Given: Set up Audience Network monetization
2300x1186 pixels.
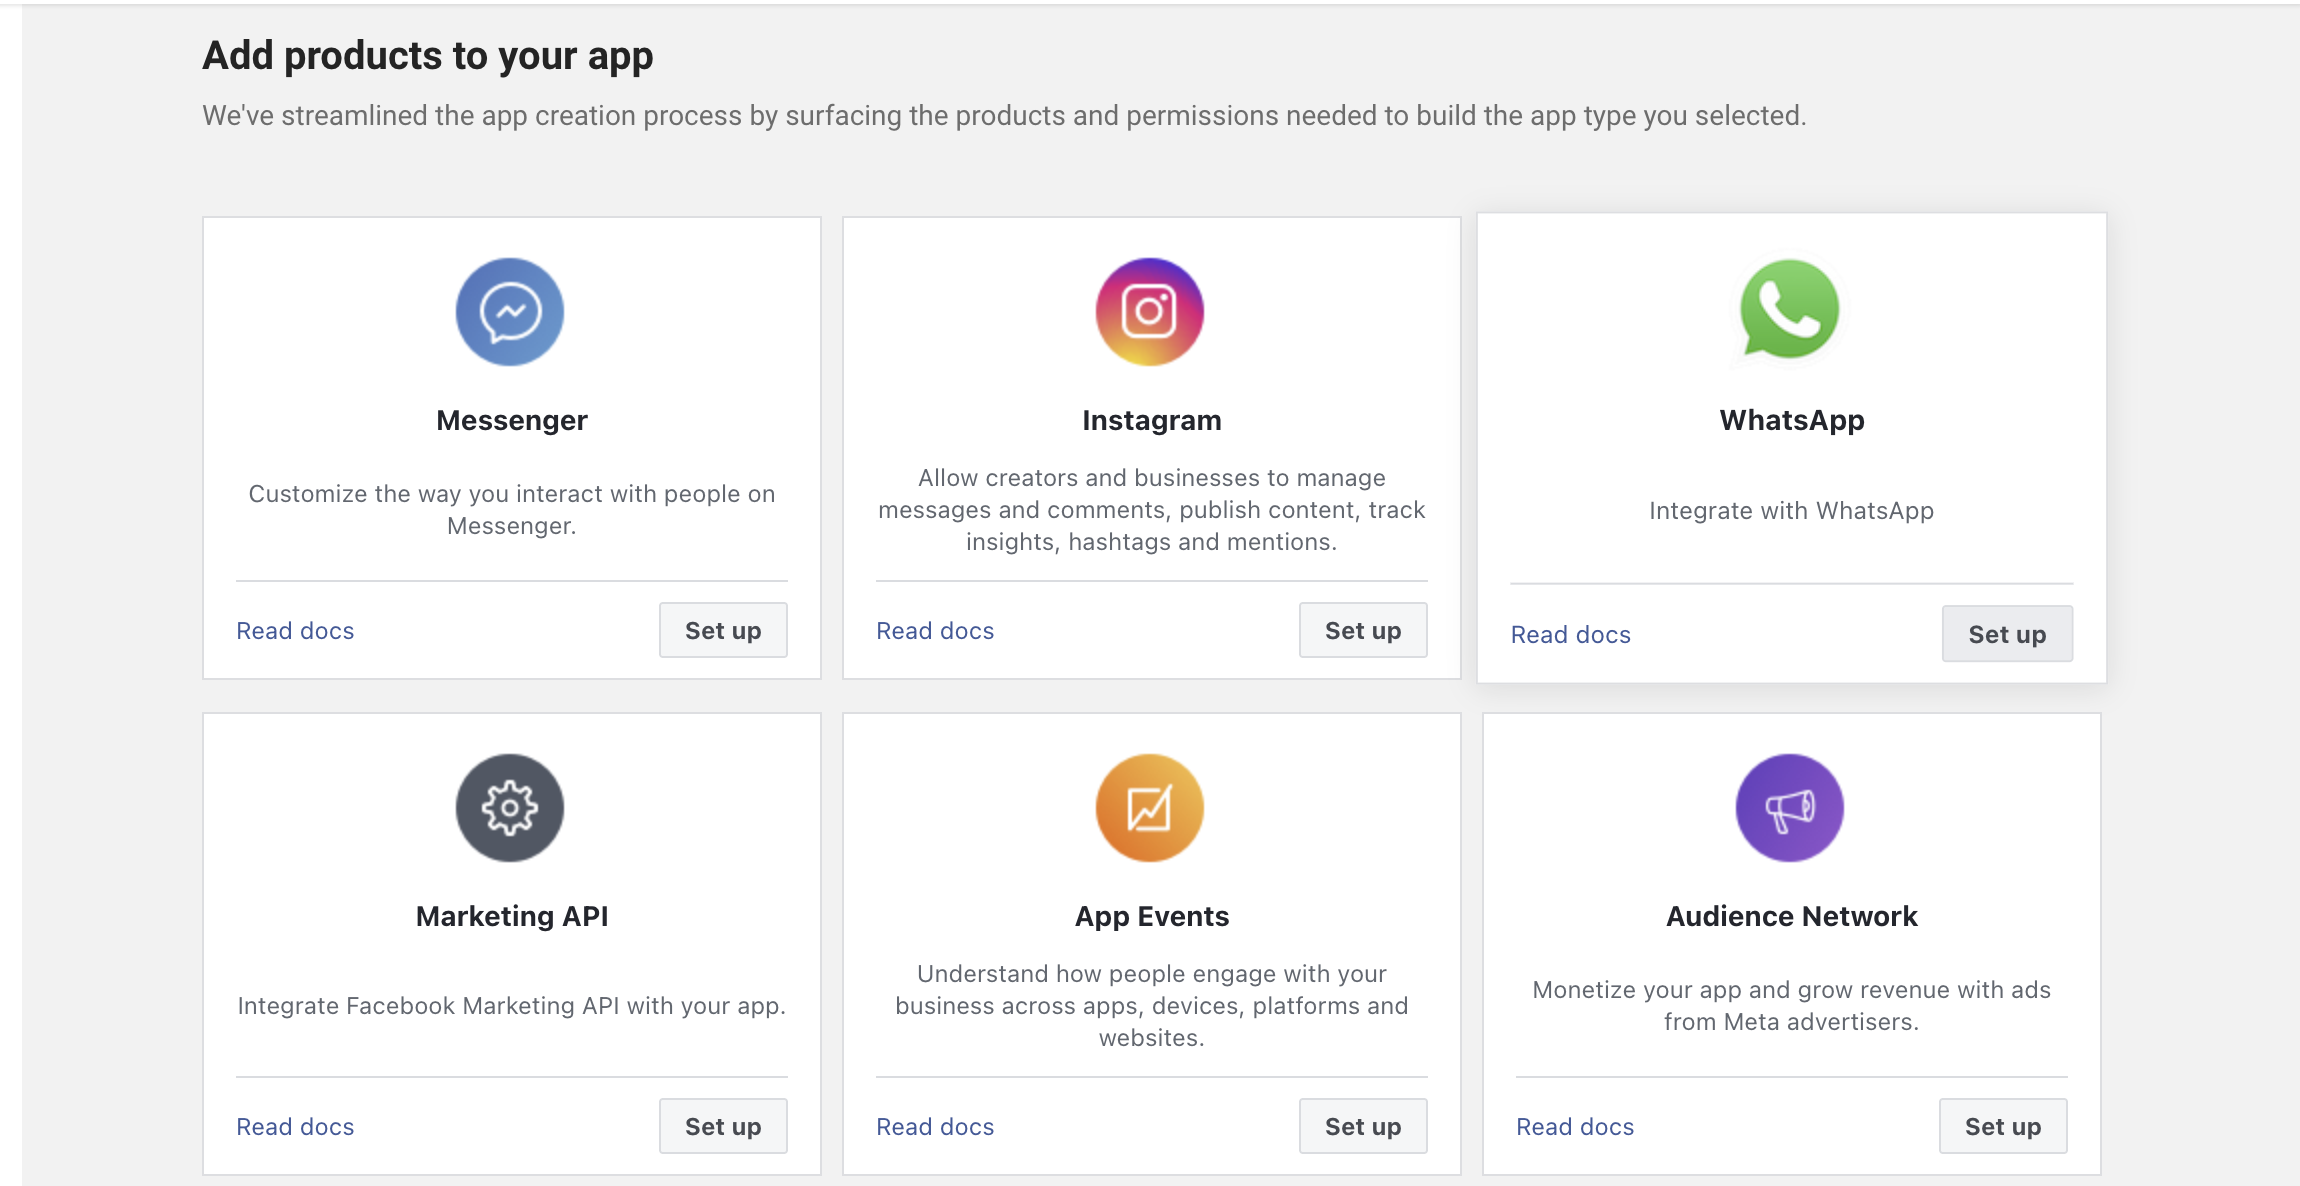Looking at the screenshot, I should pyautogui.click(x=2002, y=1125).
